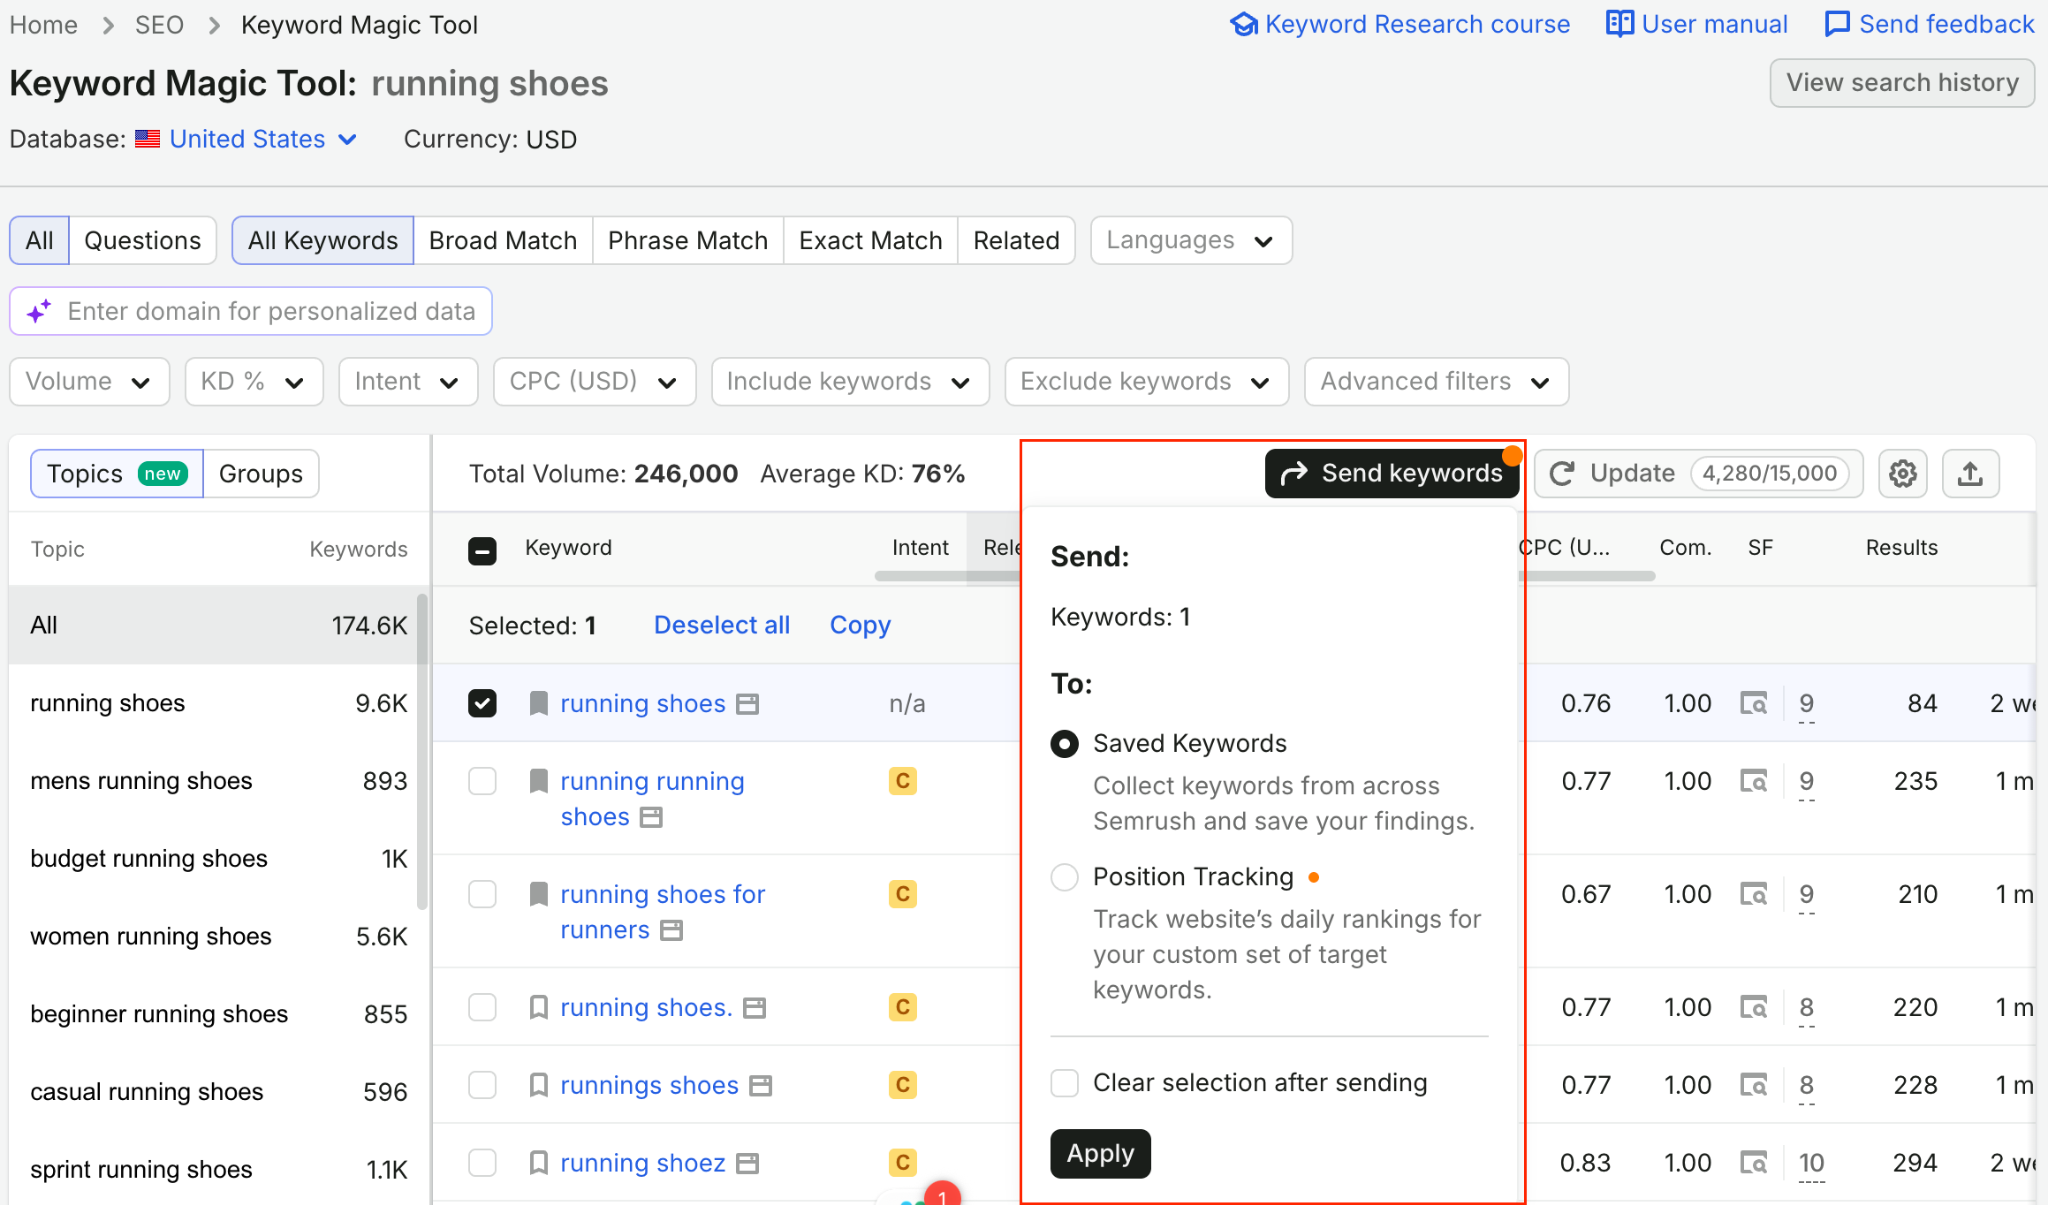Click the sparkle icon in personalized data field

click(x=39, y=312)
